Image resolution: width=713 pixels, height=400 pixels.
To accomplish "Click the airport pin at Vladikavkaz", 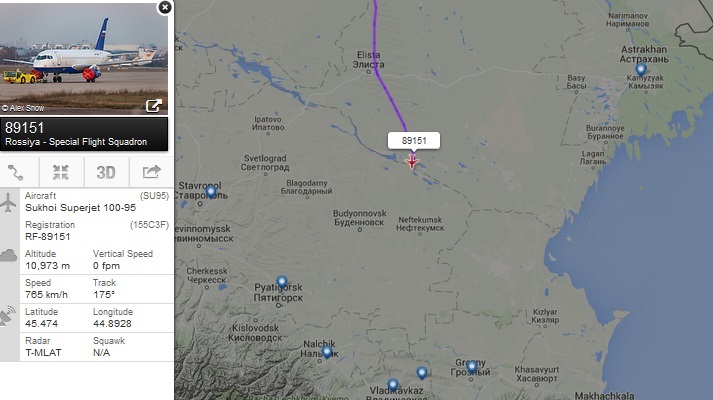I will pyautogui.click(x=393, y=385).
